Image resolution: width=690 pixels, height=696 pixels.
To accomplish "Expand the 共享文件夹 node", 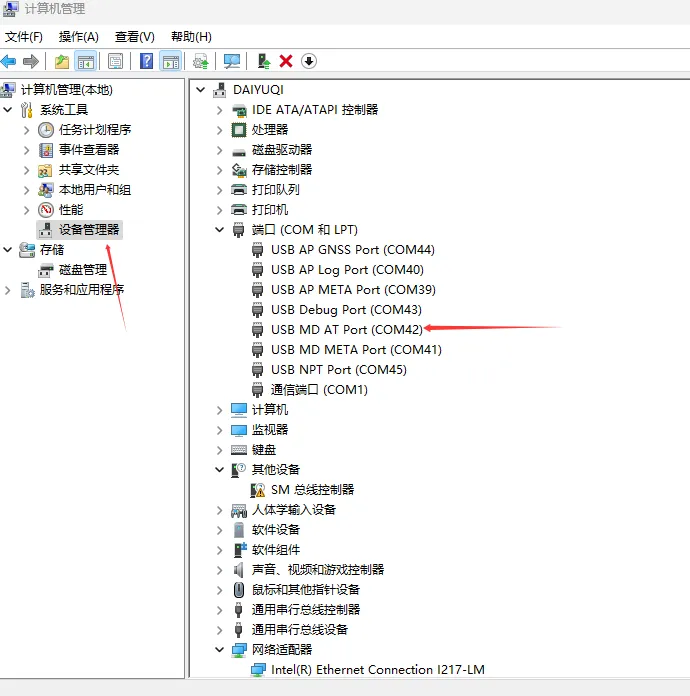I will pyautogui.click(x=26, y=170).
